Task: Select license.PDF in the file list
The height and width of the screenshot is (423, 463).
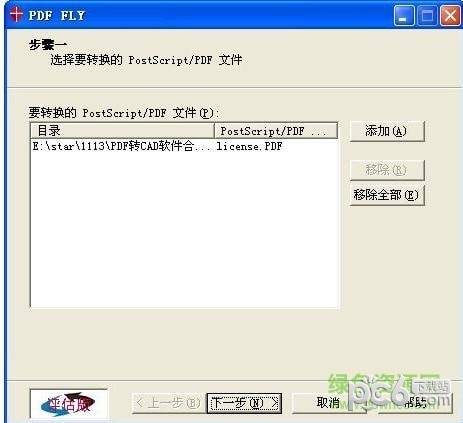Action: point(249,146)
